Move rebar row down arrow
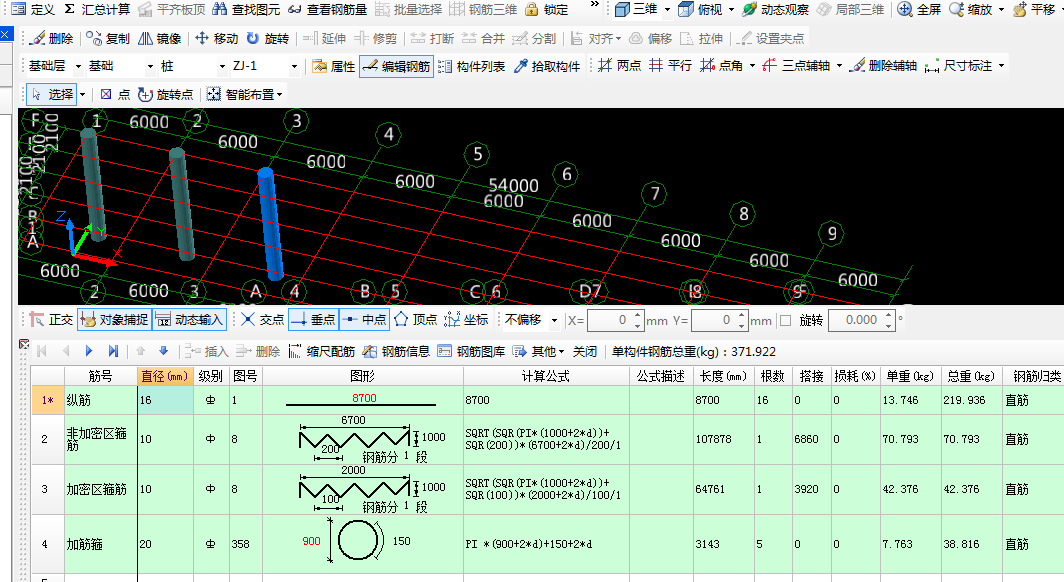The image size is (1064, 582). pos(164,351)
